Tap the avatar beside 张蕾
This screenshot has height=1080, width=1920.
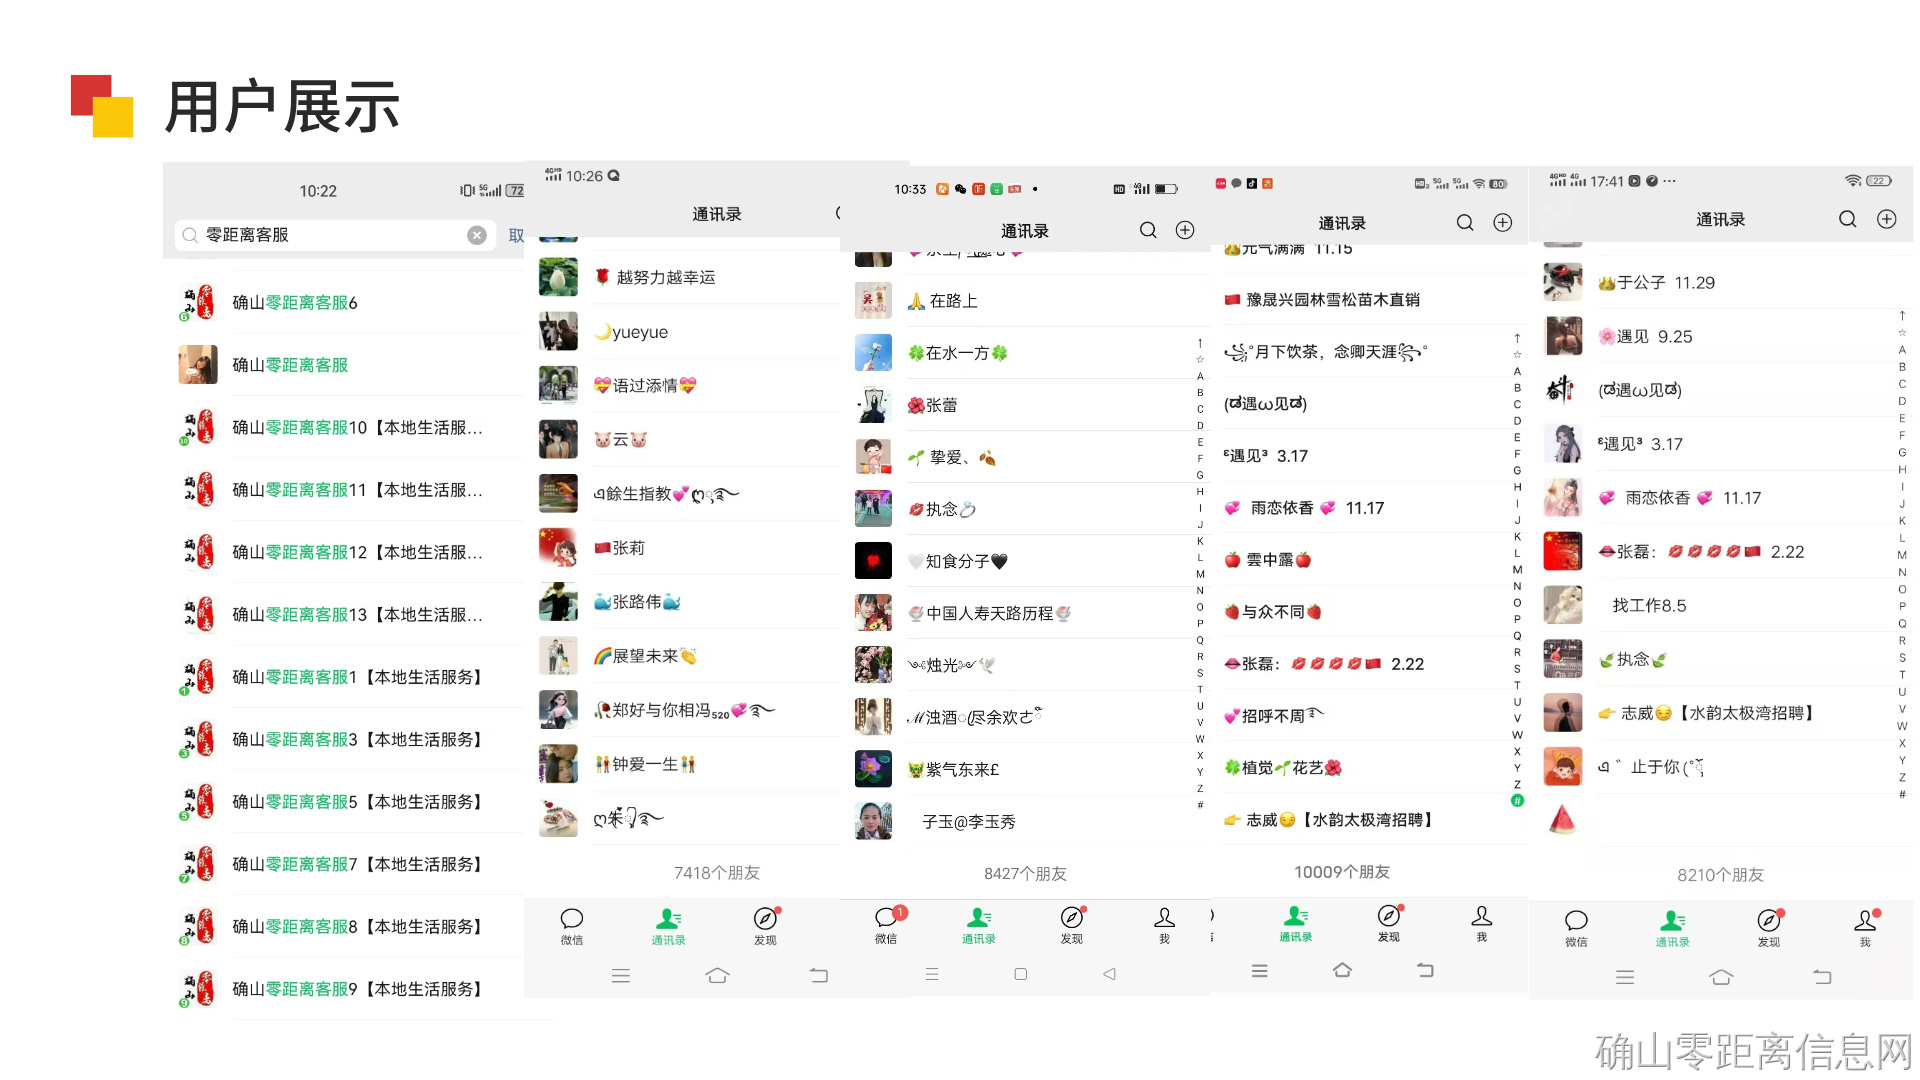click(873, 405)
